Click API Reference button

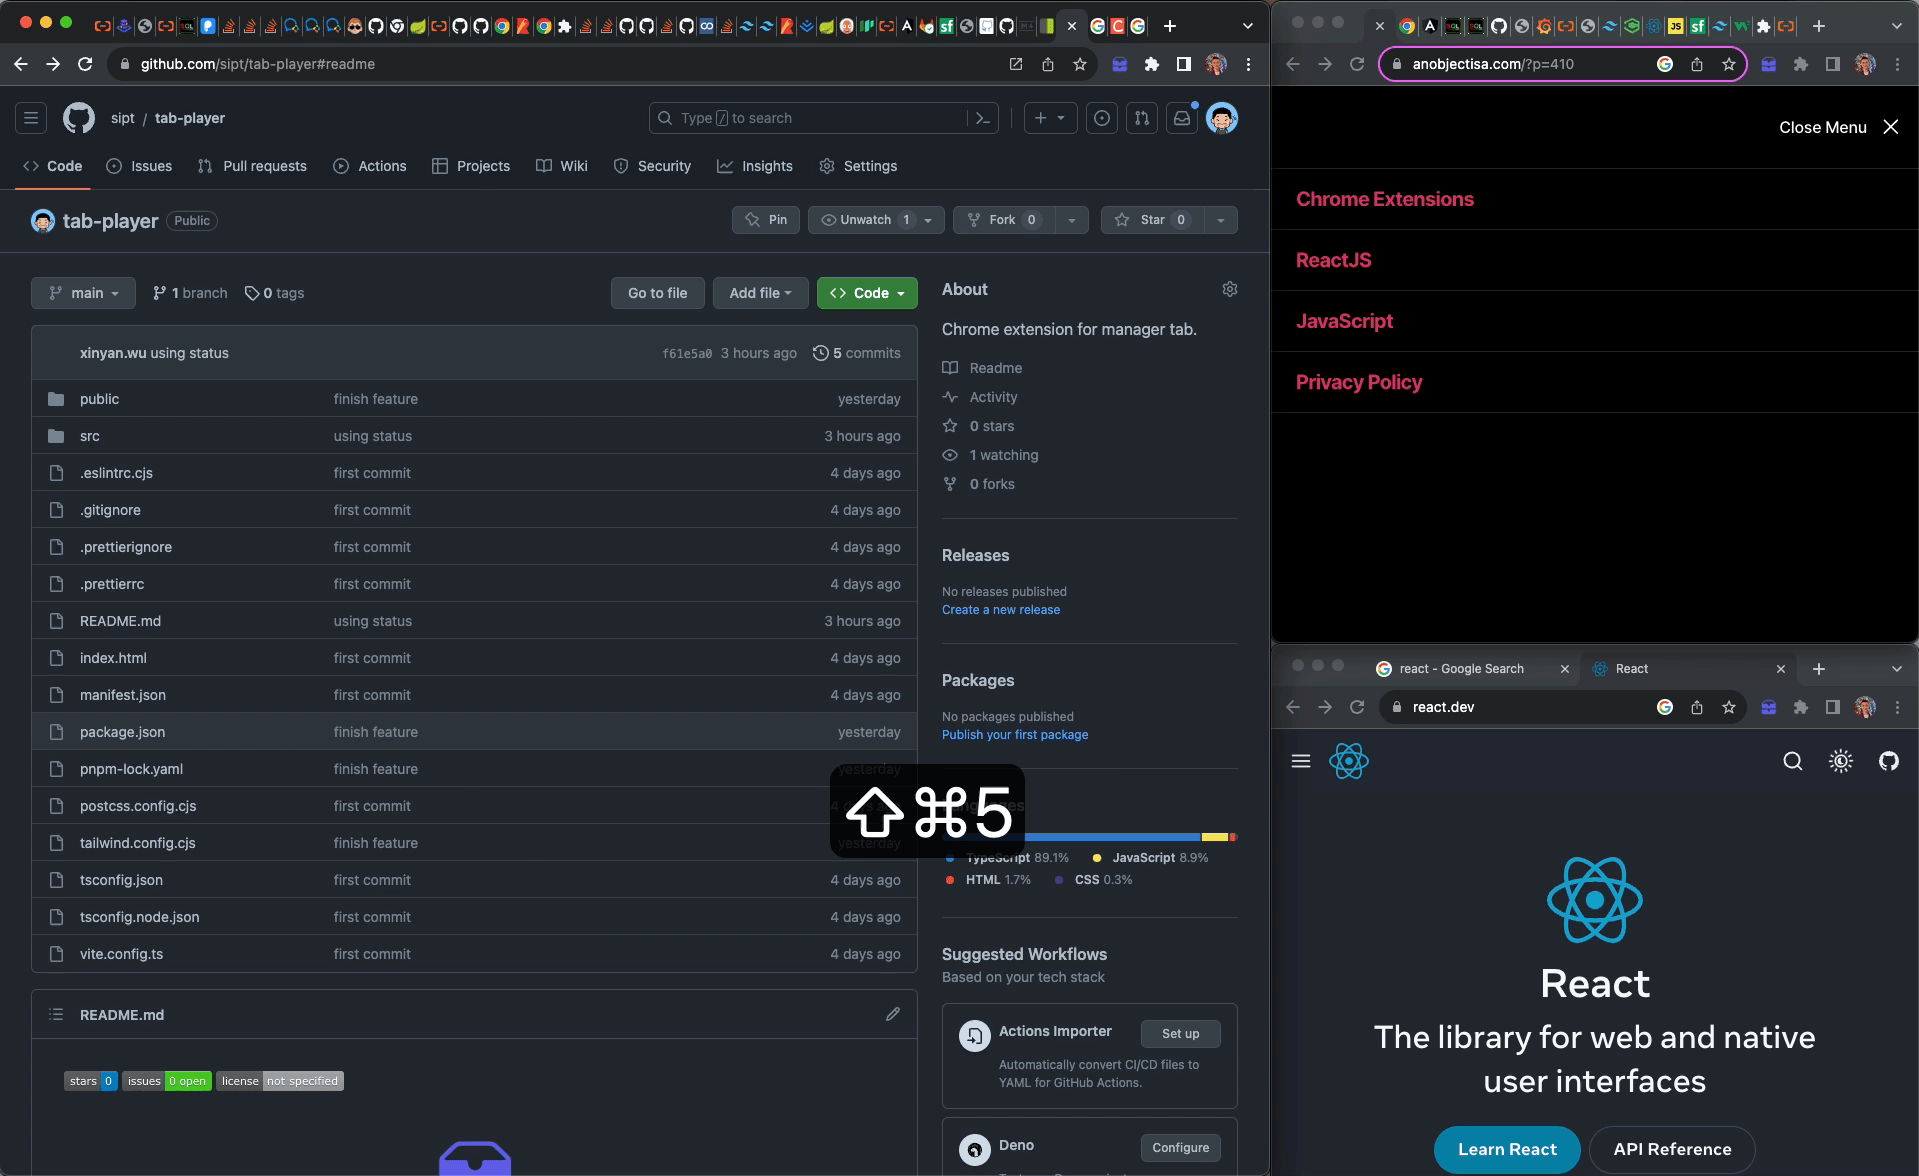coord(1672,1149)
